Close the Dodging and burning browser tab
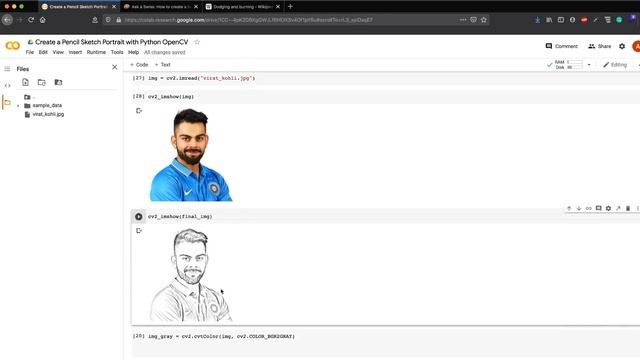 click(x=278, y=7)
